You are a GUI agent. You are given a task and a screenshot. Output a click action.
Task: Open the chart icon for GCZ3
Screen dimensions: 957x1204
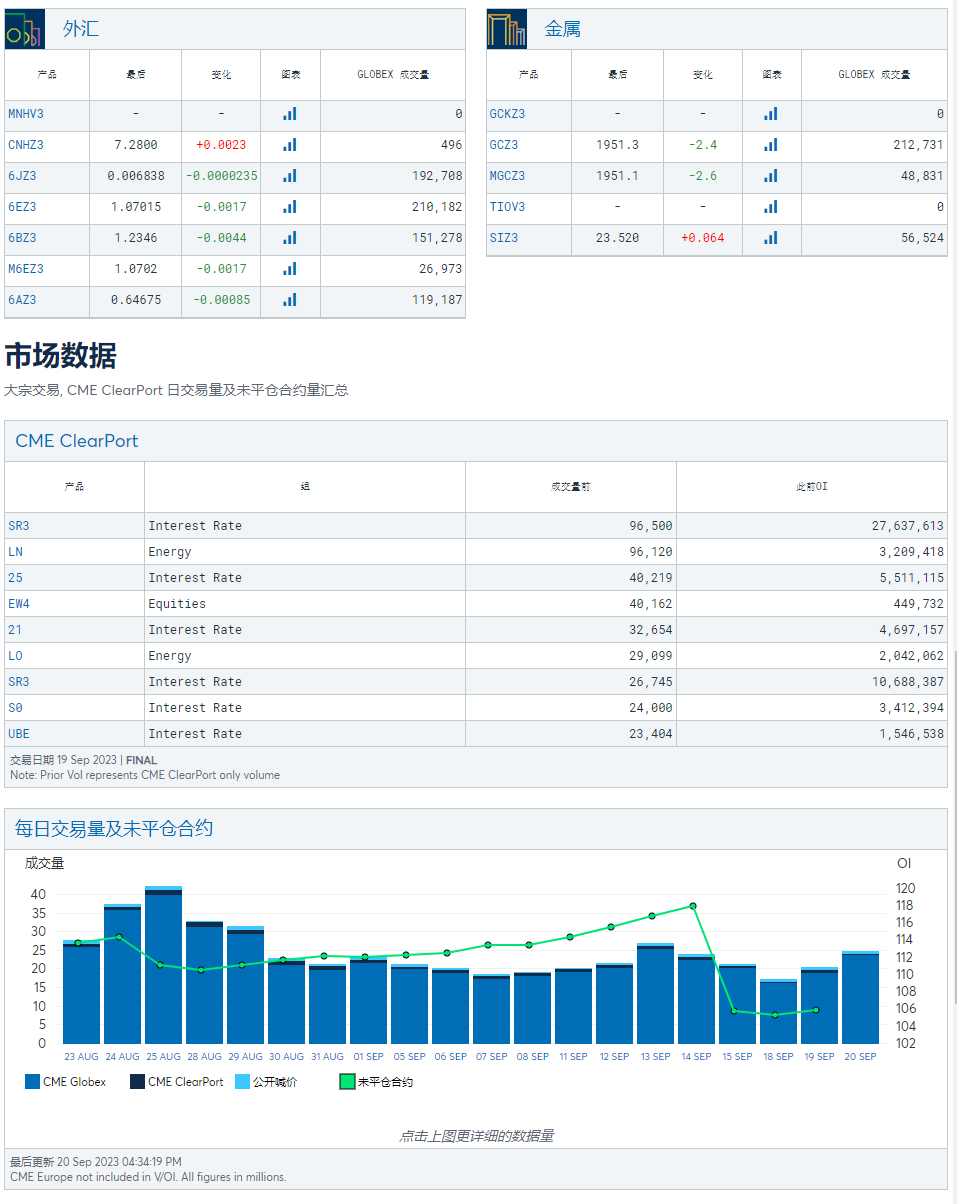coord(771,145)
